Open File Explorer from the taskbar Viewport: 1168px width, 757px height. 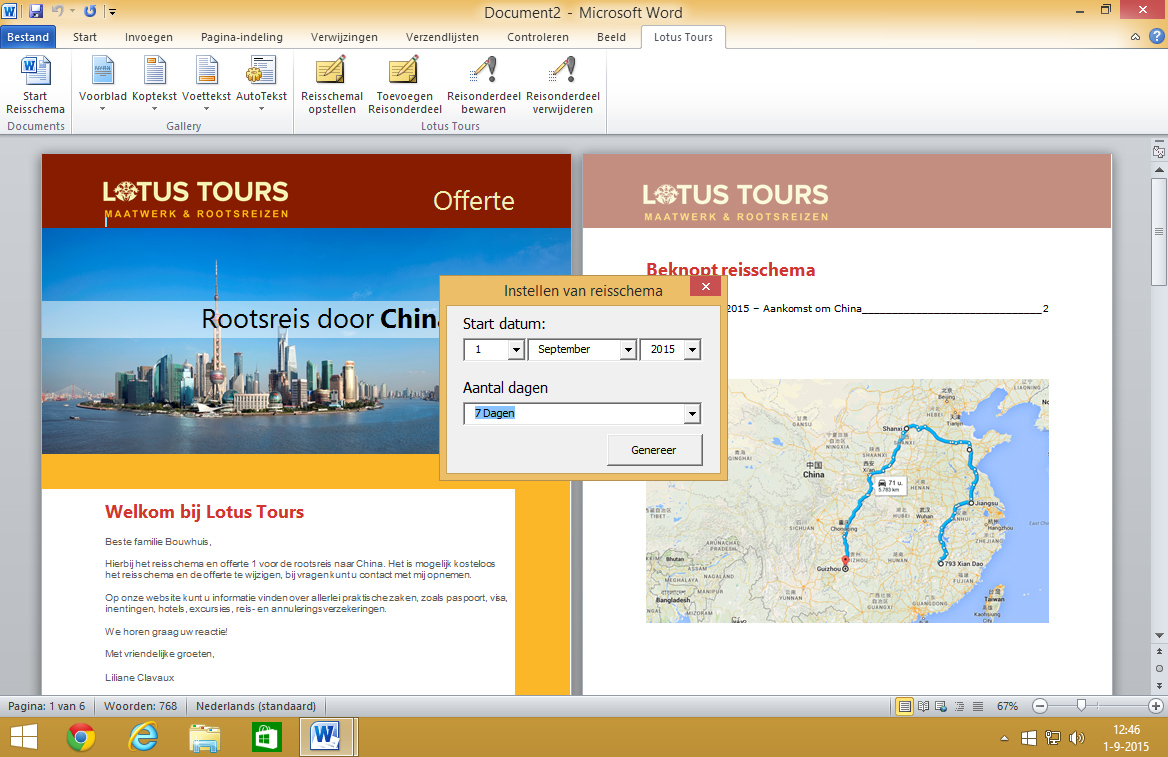tap(205, 738)
